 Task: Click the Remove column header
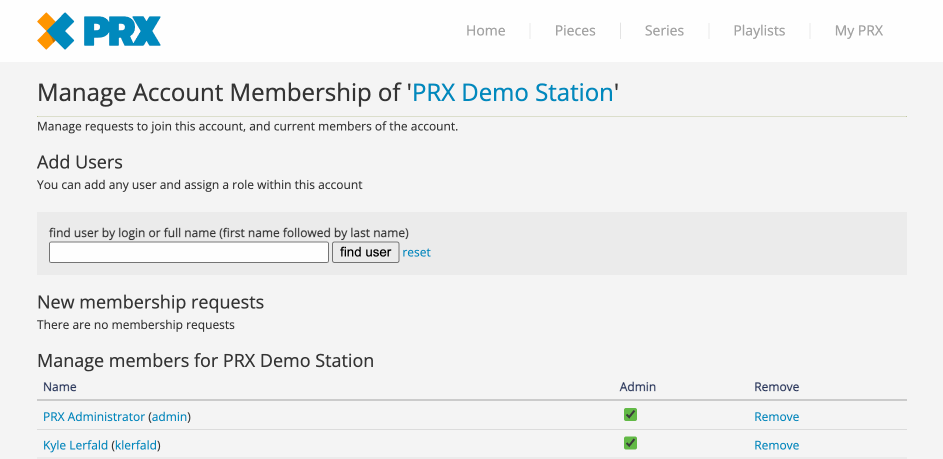[776, 387]
